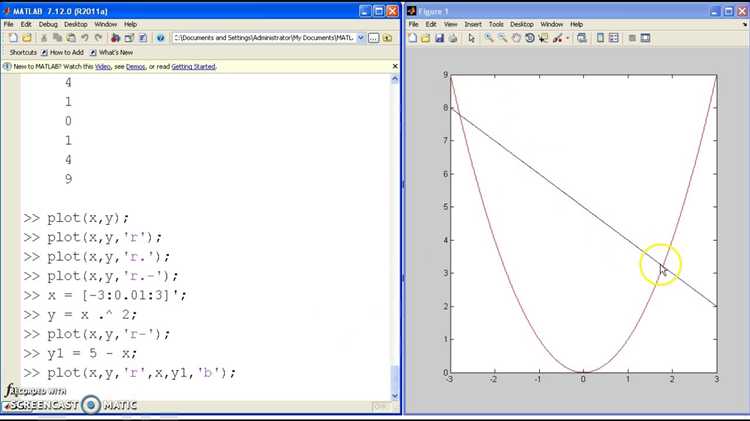Open the Video link in info bar

point(103,66)
